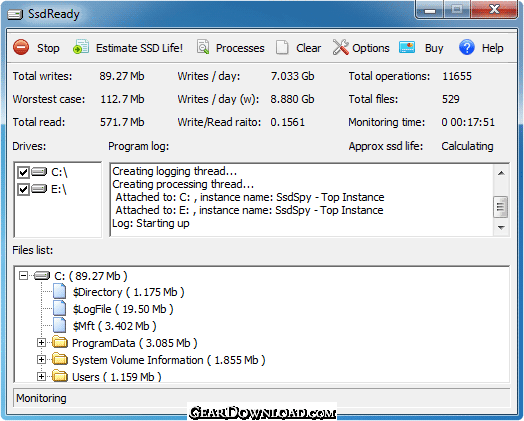Click the SsdReady title bar app icon
Screen dimensions: 524x421
[x=15, y=14]
